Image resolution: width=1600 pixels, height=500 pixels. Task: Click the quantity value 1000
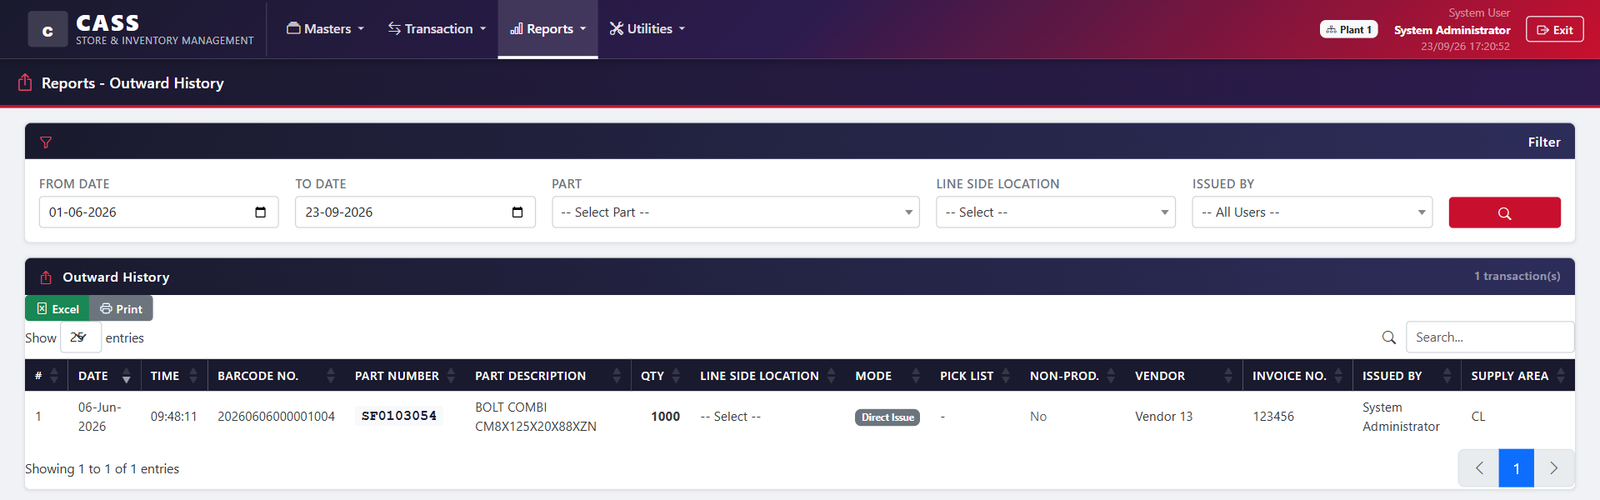click(x=665, y=416)
